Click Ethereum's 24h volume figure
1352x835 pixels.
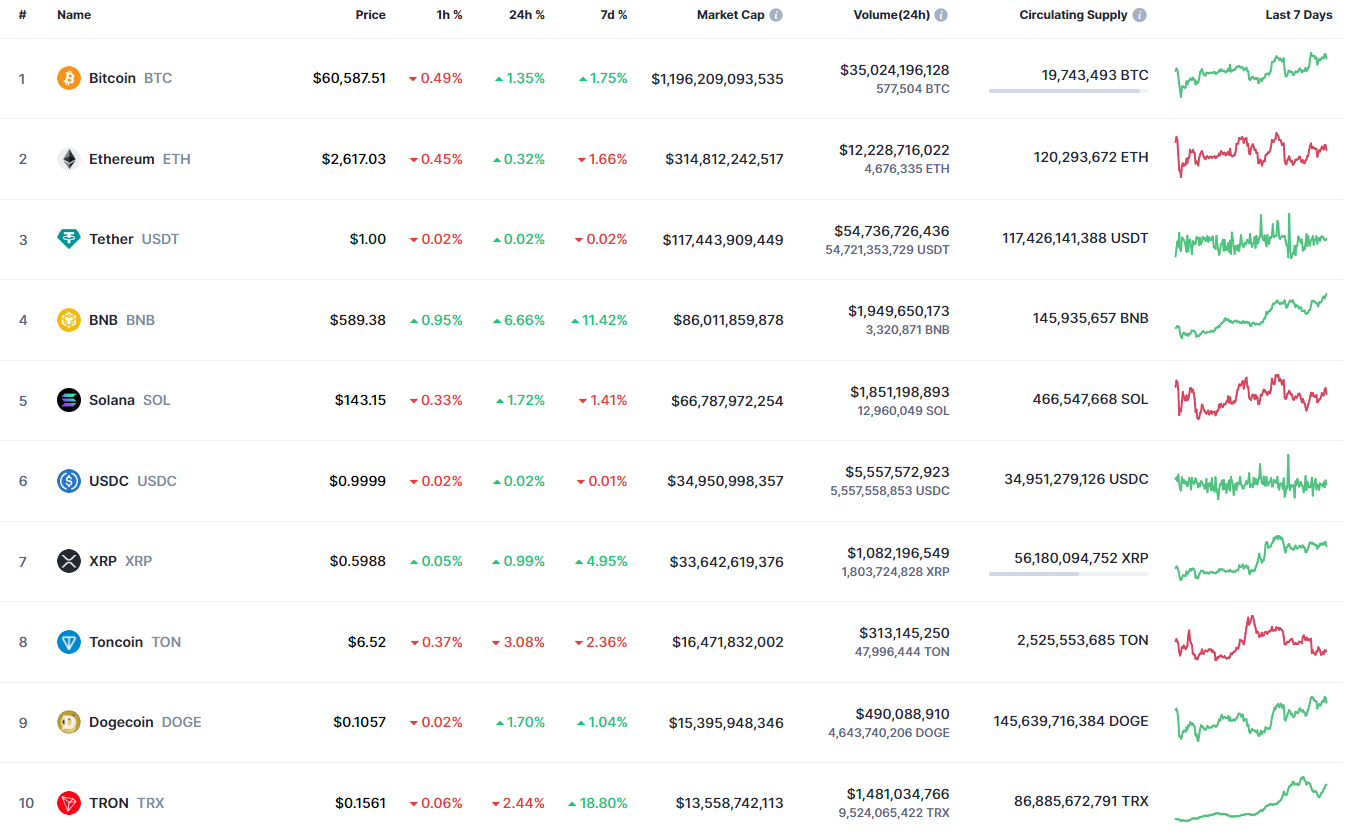[894, 150]
